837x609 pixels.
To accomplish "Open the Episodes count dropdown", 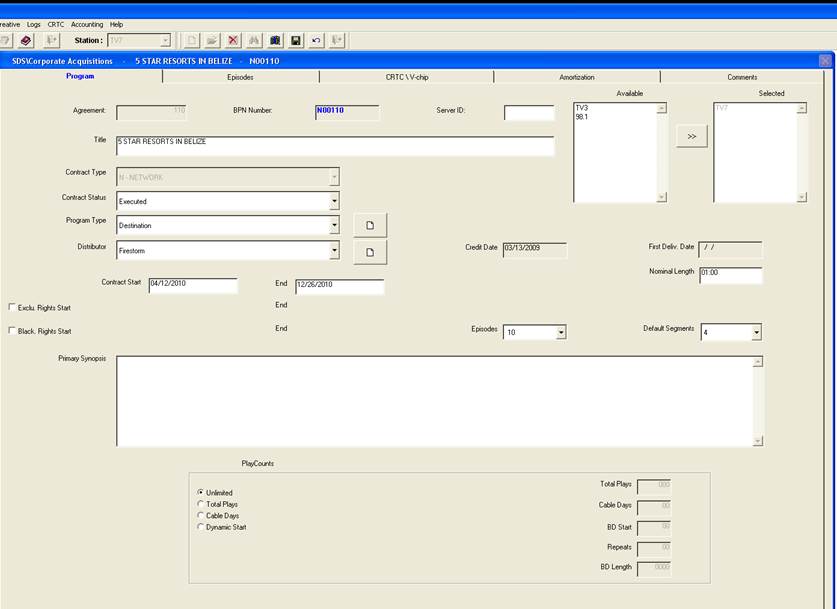I will click(561, 332).
